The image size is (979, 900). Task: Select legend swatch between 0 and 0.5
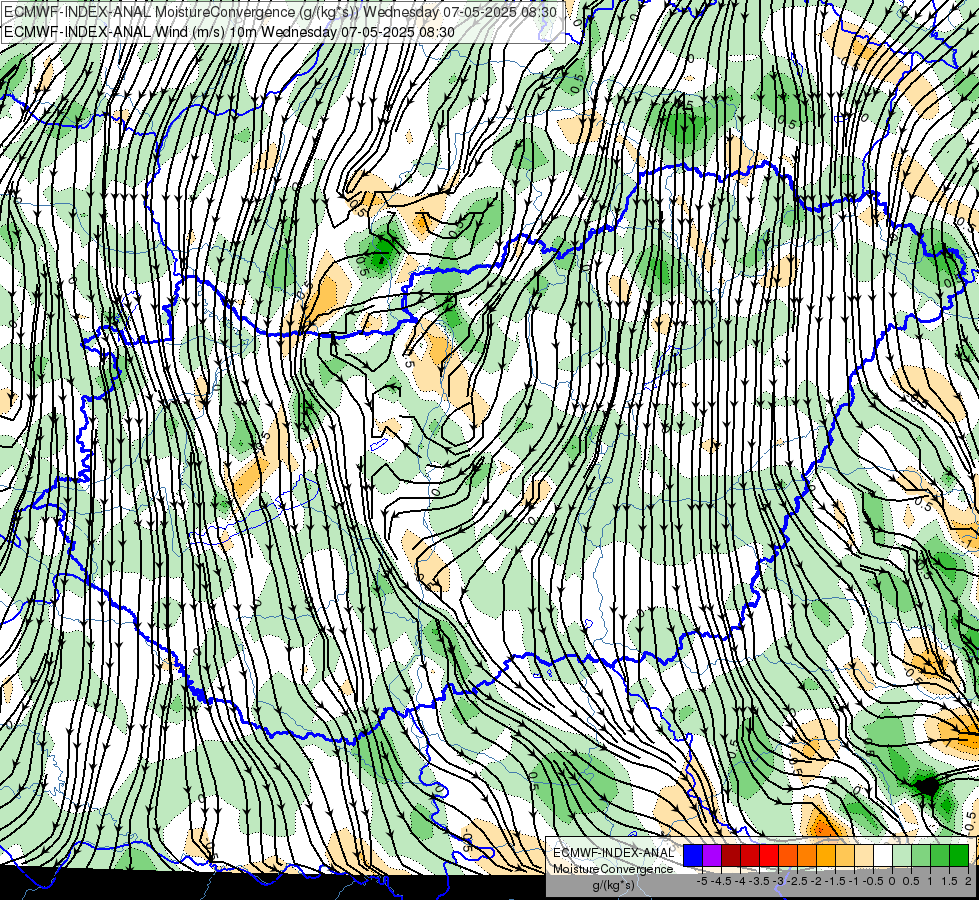tap(902, 855)
